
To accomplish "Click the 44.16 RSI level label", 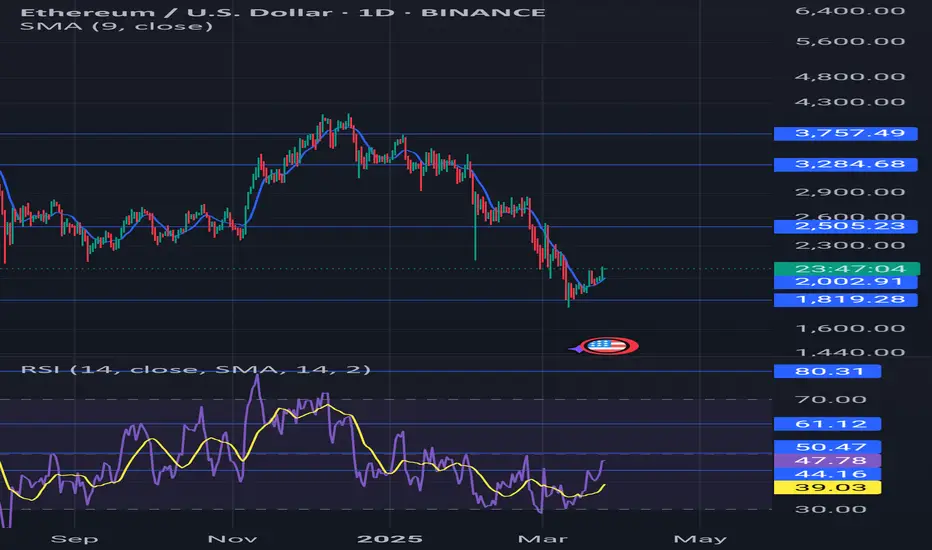I will (x=827, y=474).
